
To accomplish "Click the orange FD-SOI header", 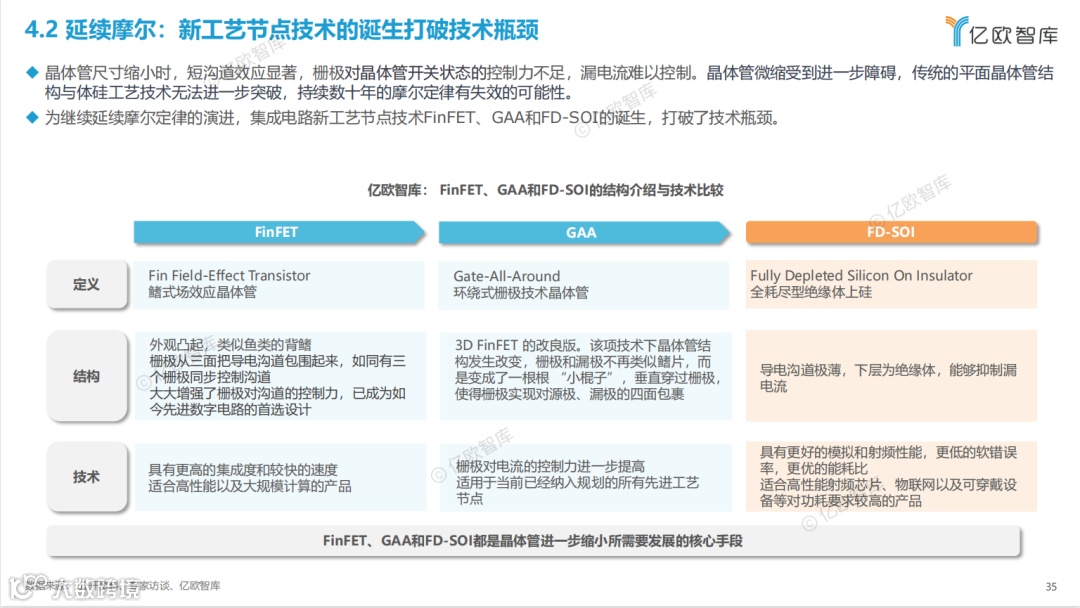I will (891, 232).
